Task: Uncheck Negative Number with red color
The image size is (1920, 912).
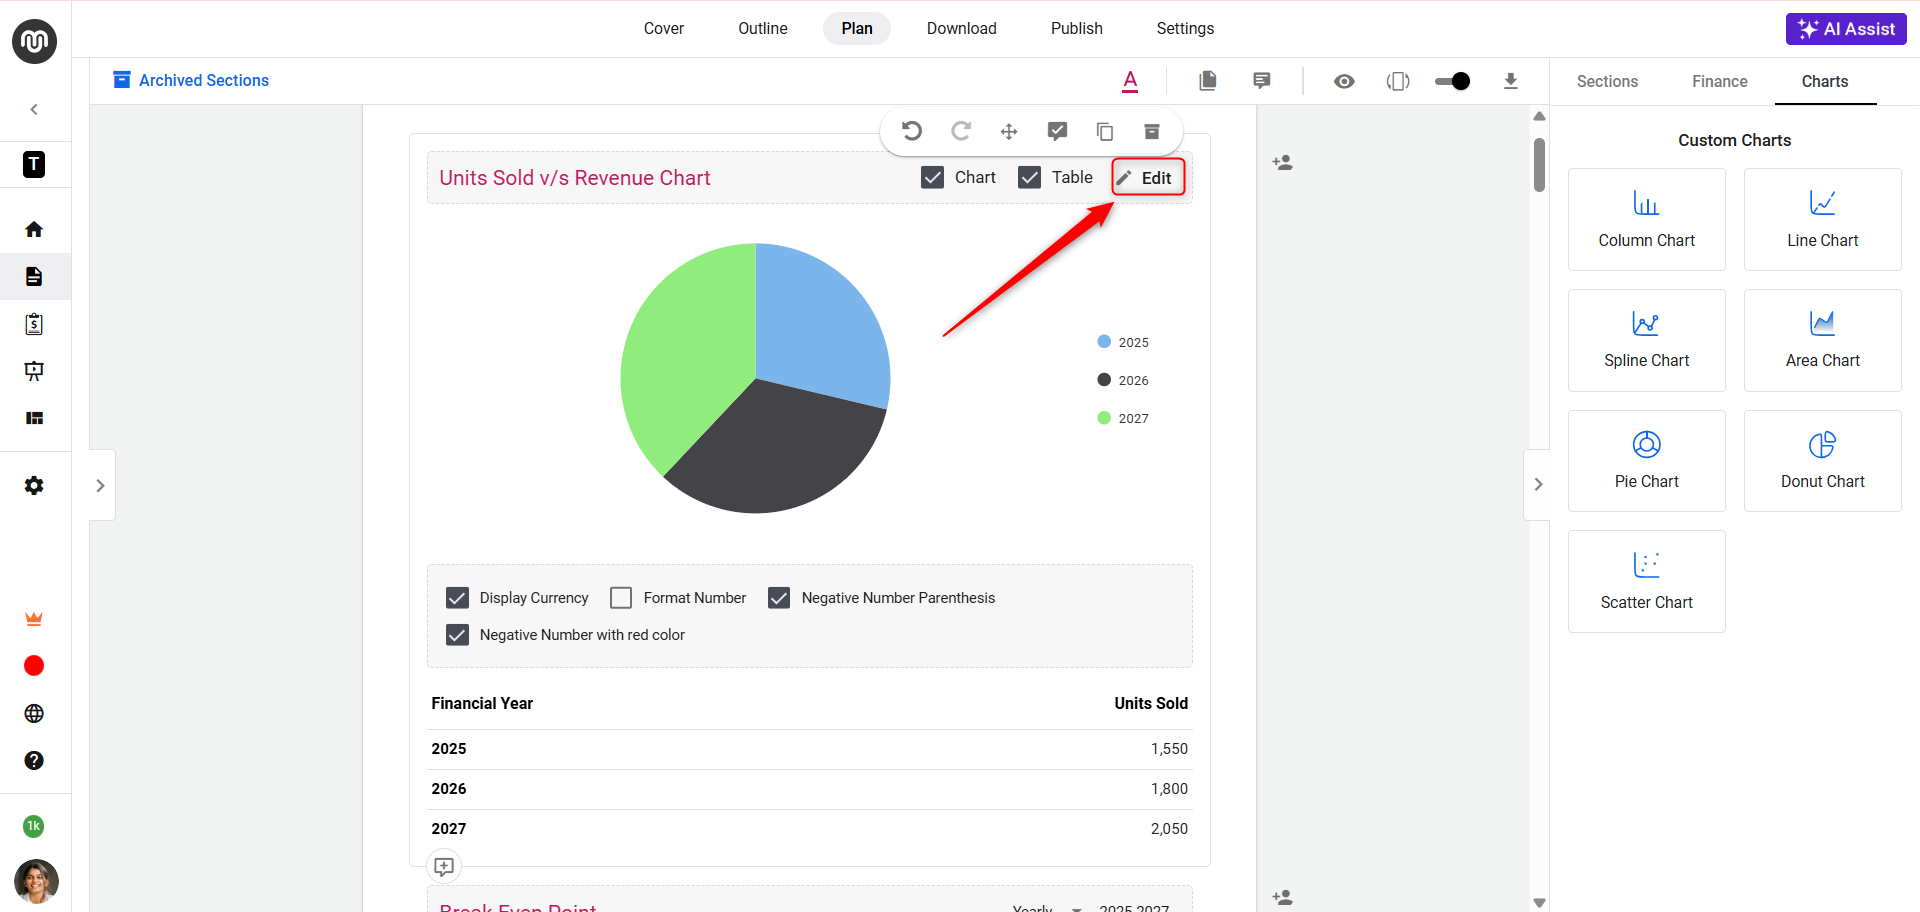Action: tap(457, 635)
